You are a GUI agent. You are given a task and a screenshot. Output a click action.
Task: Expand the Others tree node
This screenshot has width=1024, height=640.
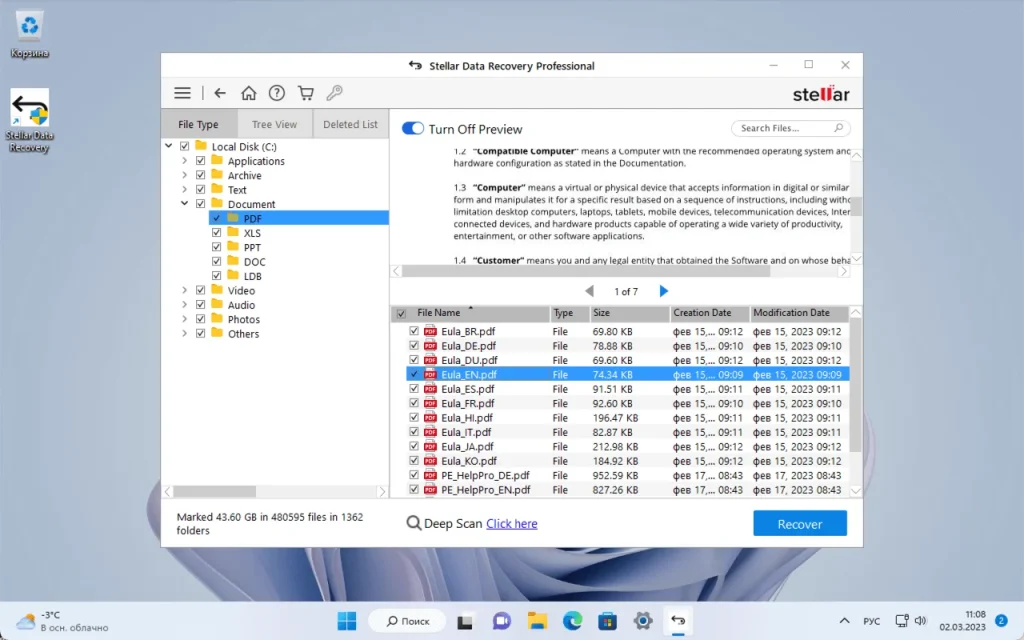184,333
